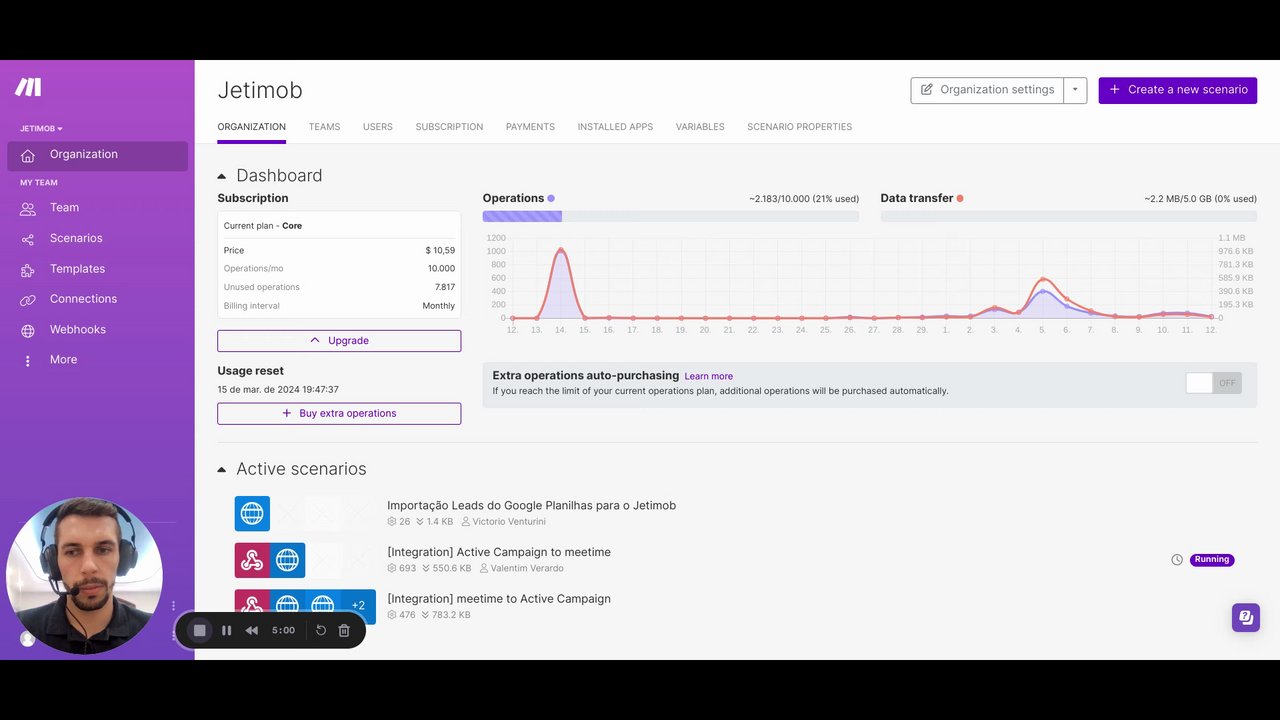Toggle extra operations auto-purchasing switch
1280x720 pixels.
tap(1213, 383)
